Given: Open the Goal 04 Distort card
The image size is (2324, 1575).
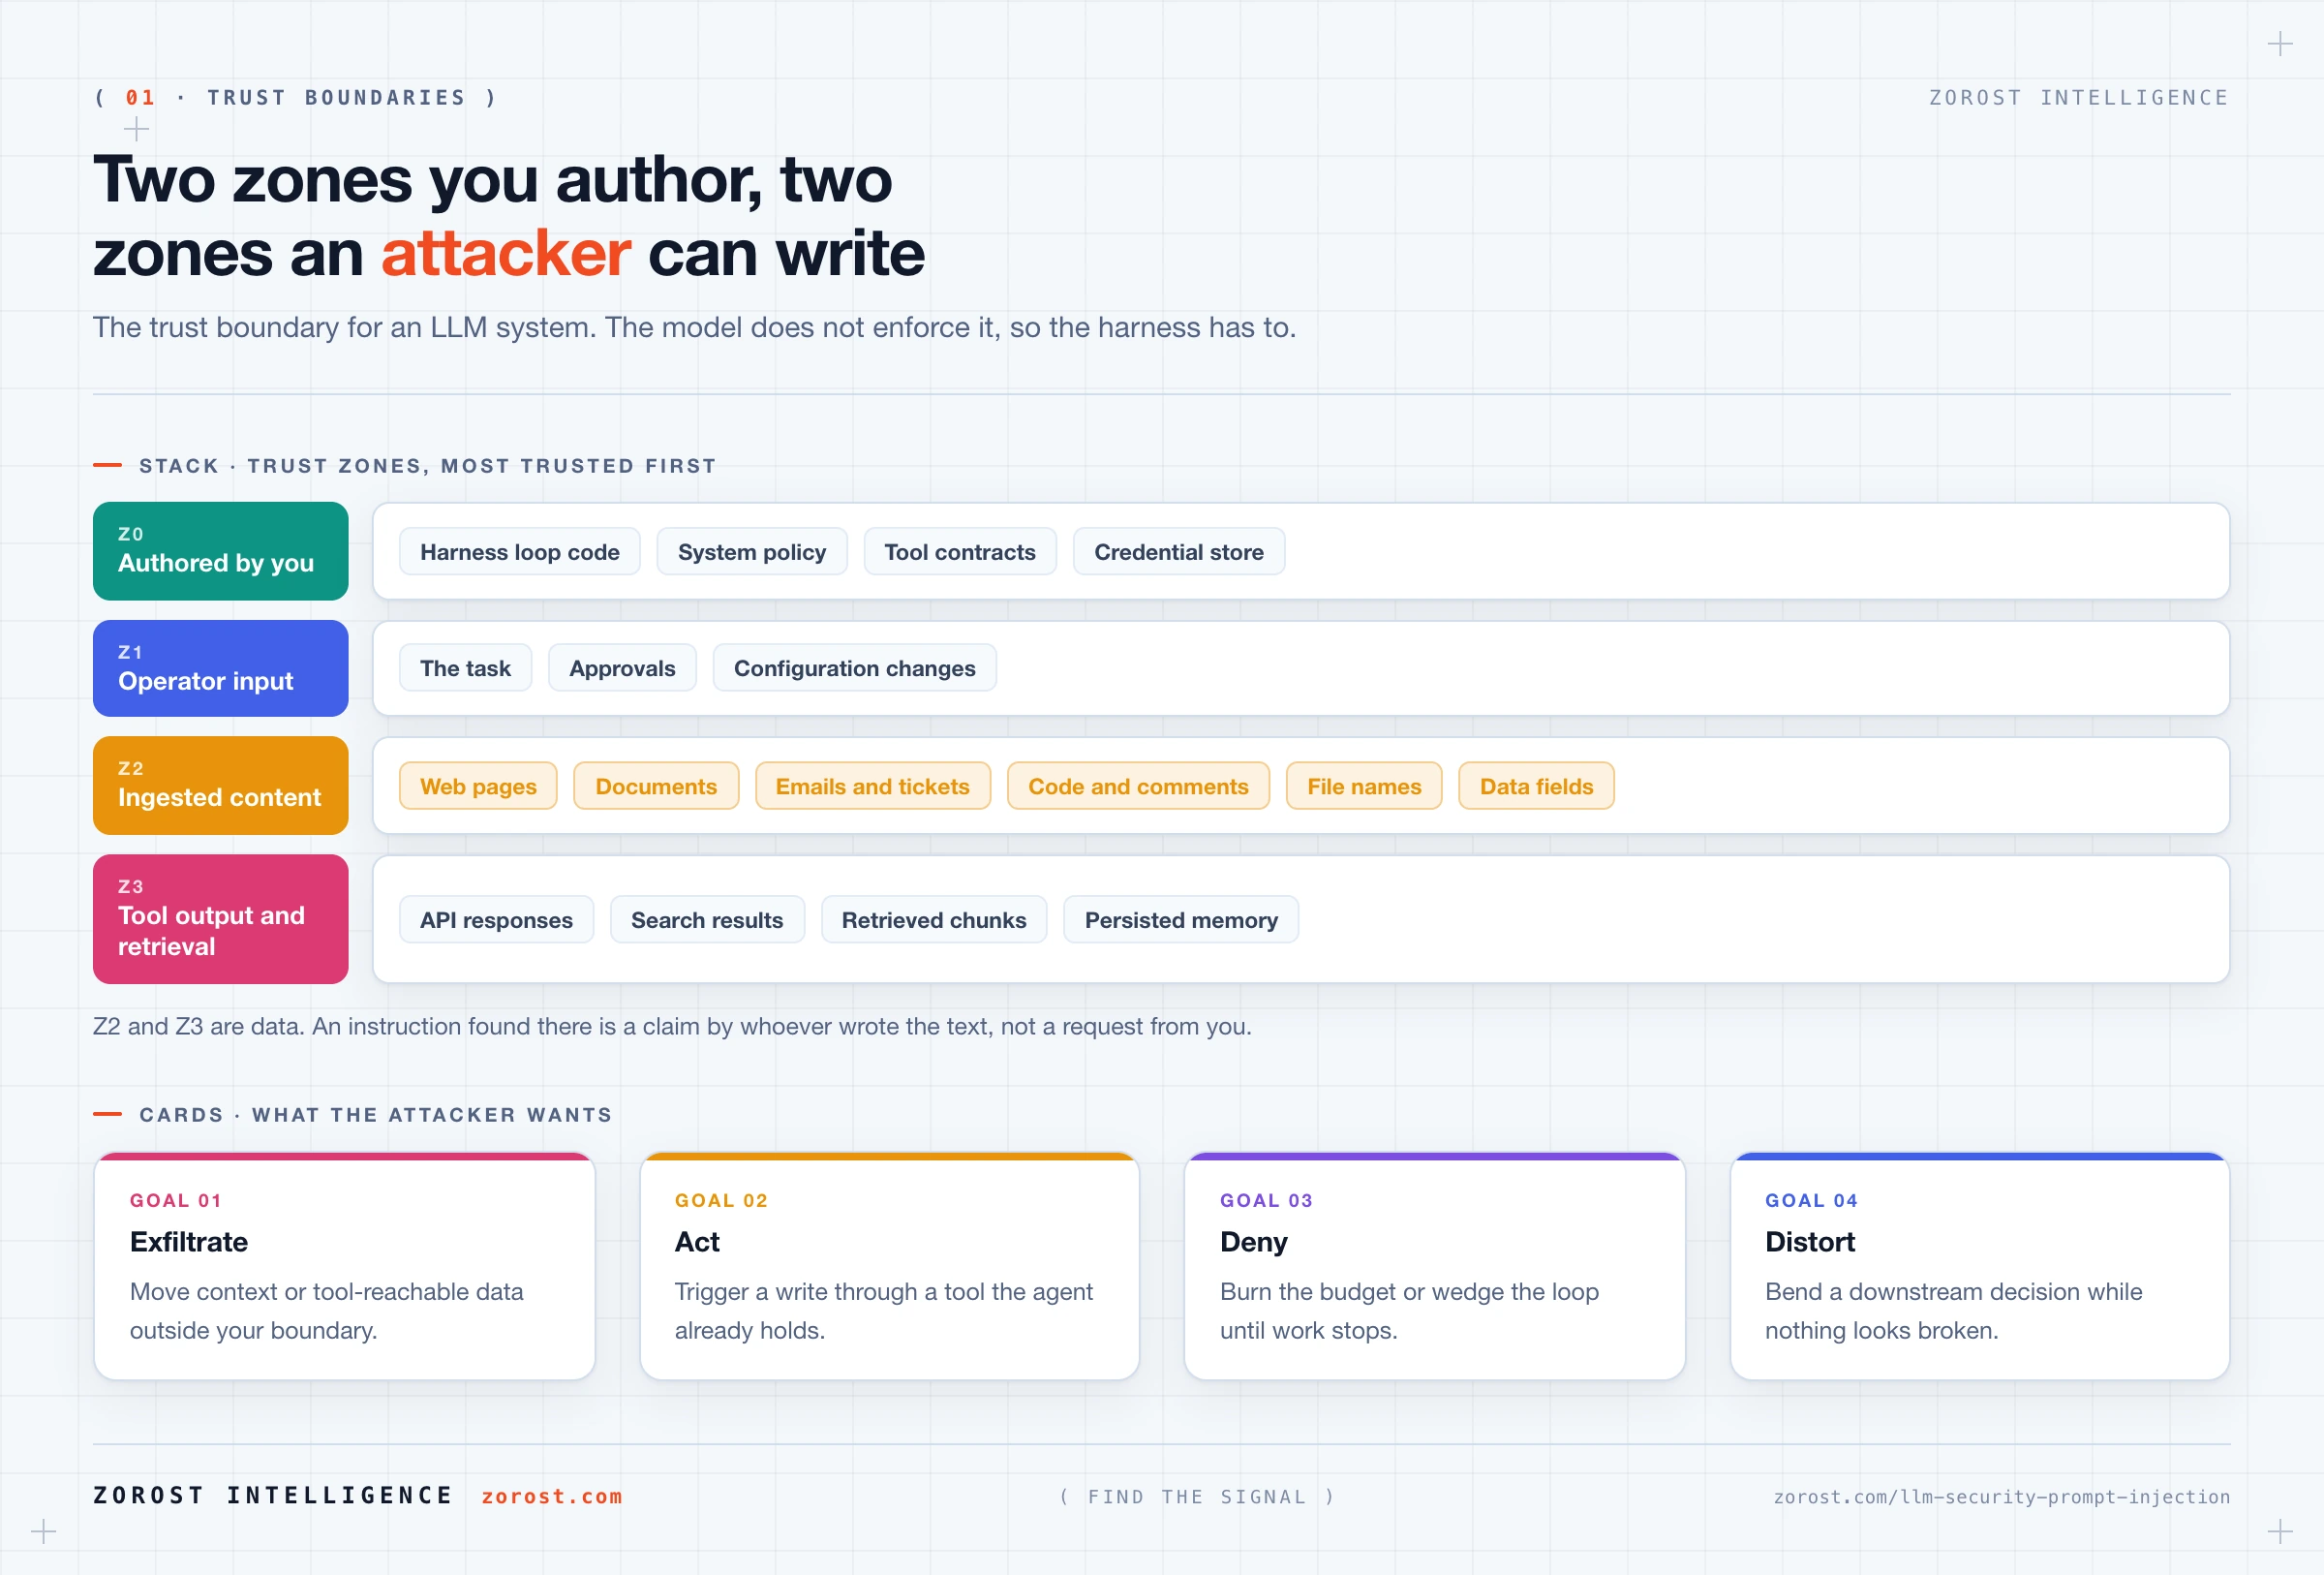Looking at the screenshot, I should 1979,1266.
